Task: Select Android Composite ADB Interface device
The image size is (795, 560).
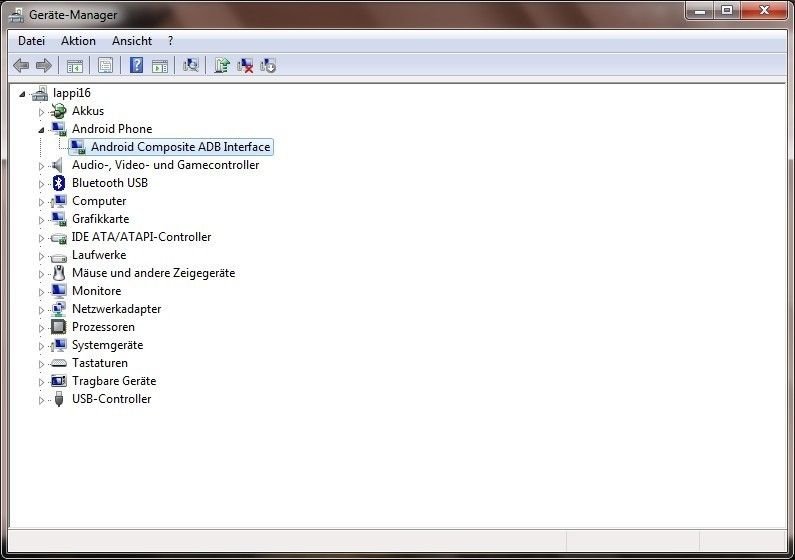Action: (171, 147)
